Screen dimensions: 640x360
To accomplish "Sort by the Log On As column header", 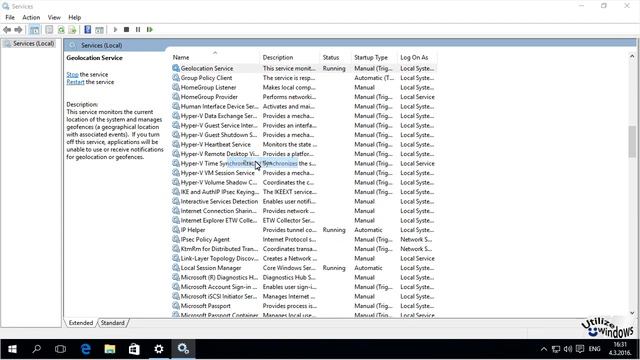I will [x=417, y=58].
